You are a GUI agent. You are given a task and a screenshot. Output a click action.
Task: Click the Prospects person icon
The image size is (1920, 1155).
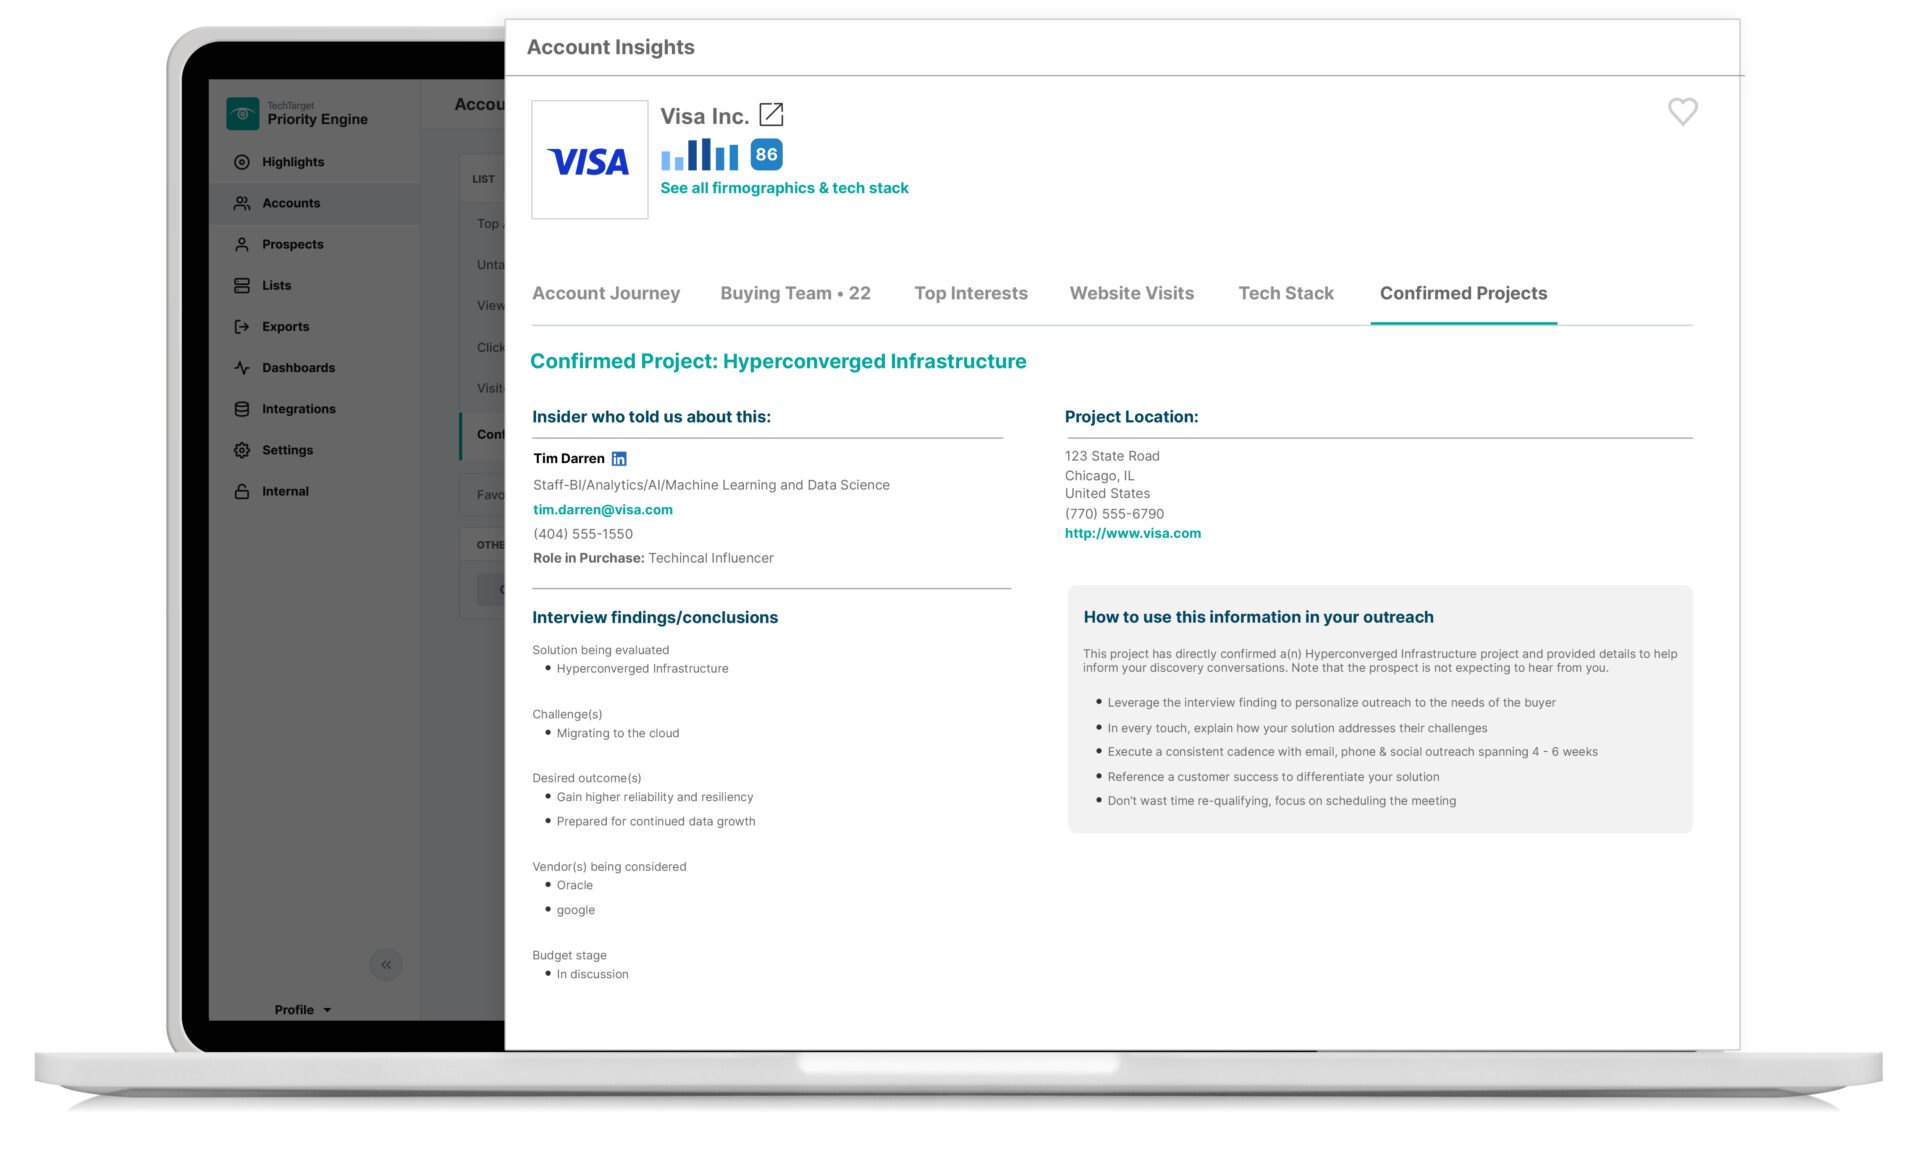pyautogui.click(x=242, y=244)
